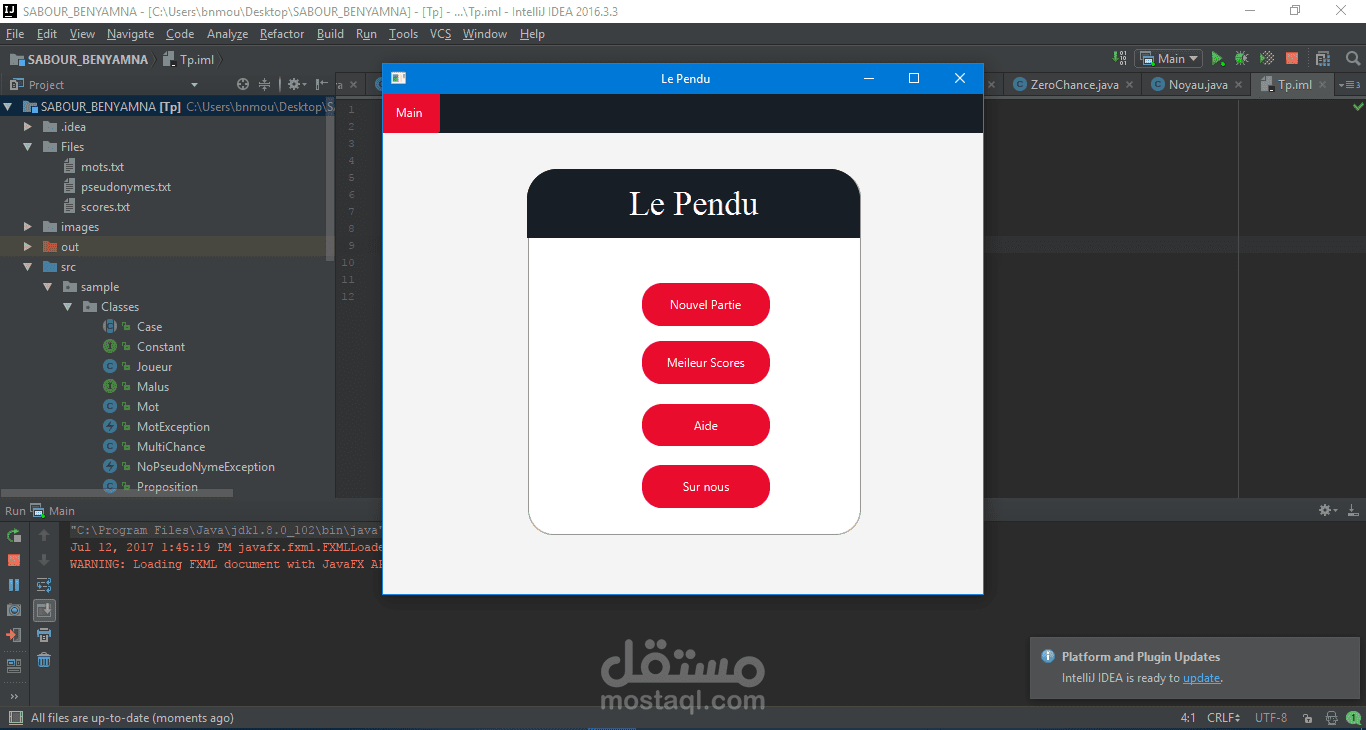Click CRLF line separator in status bar
This screenshot has height=730, width=1366.
click(1224, 717)
